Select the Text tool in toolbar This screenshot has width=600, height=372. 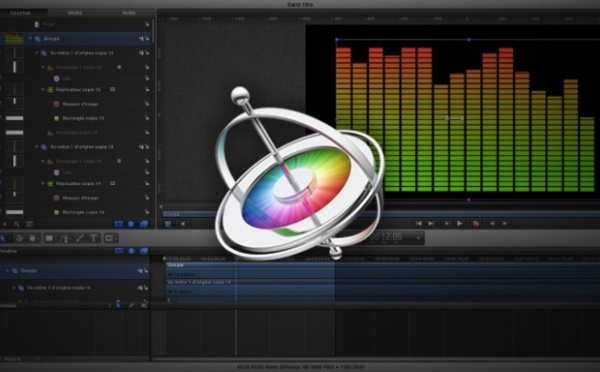(93, 238)
